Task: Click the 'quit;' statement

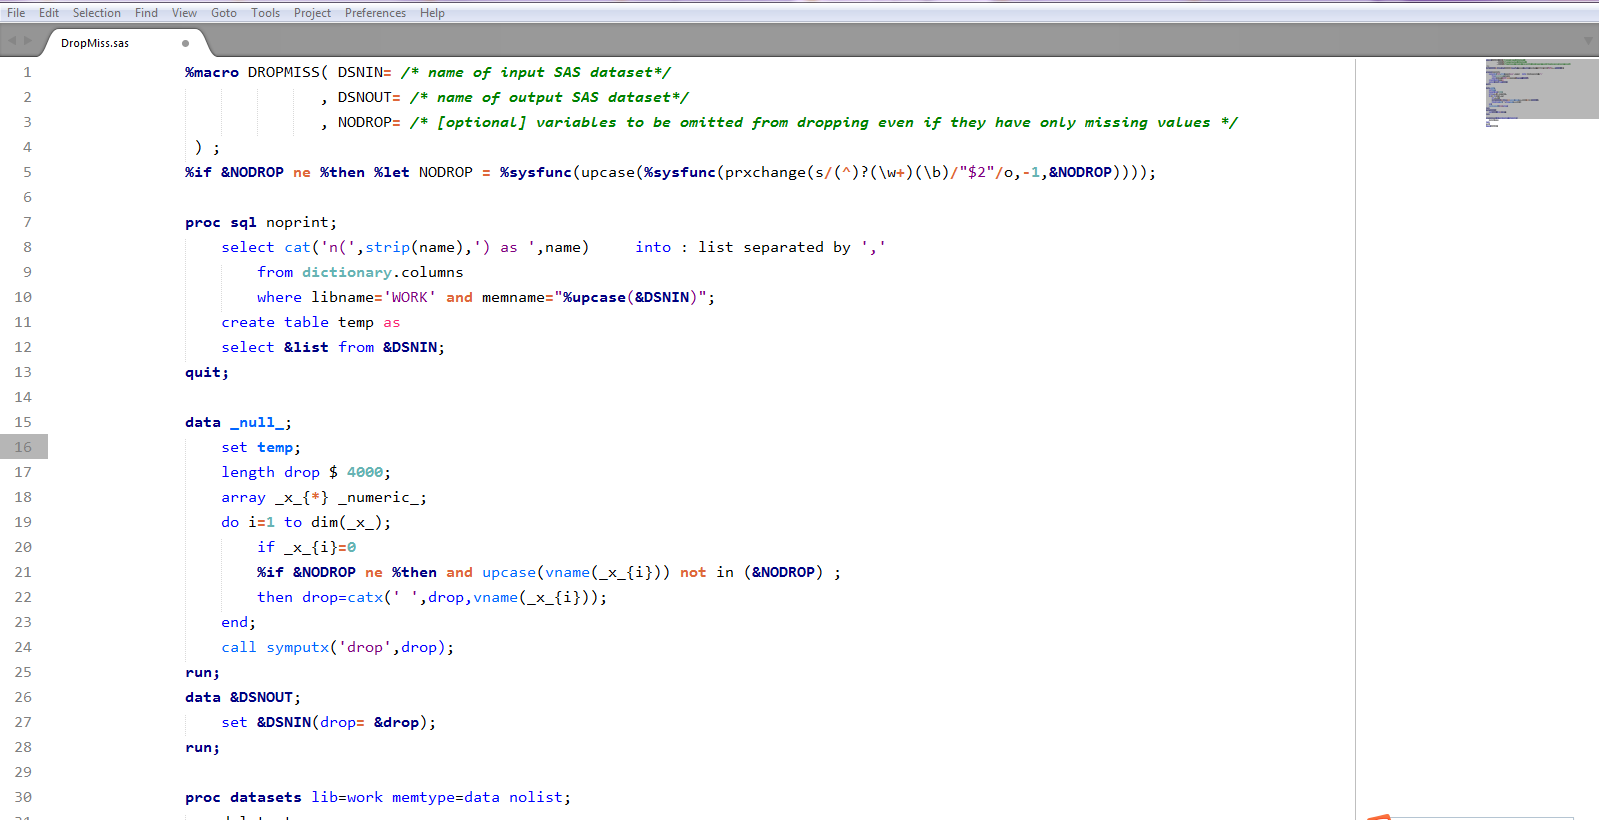Action: [x=207, y=372]
